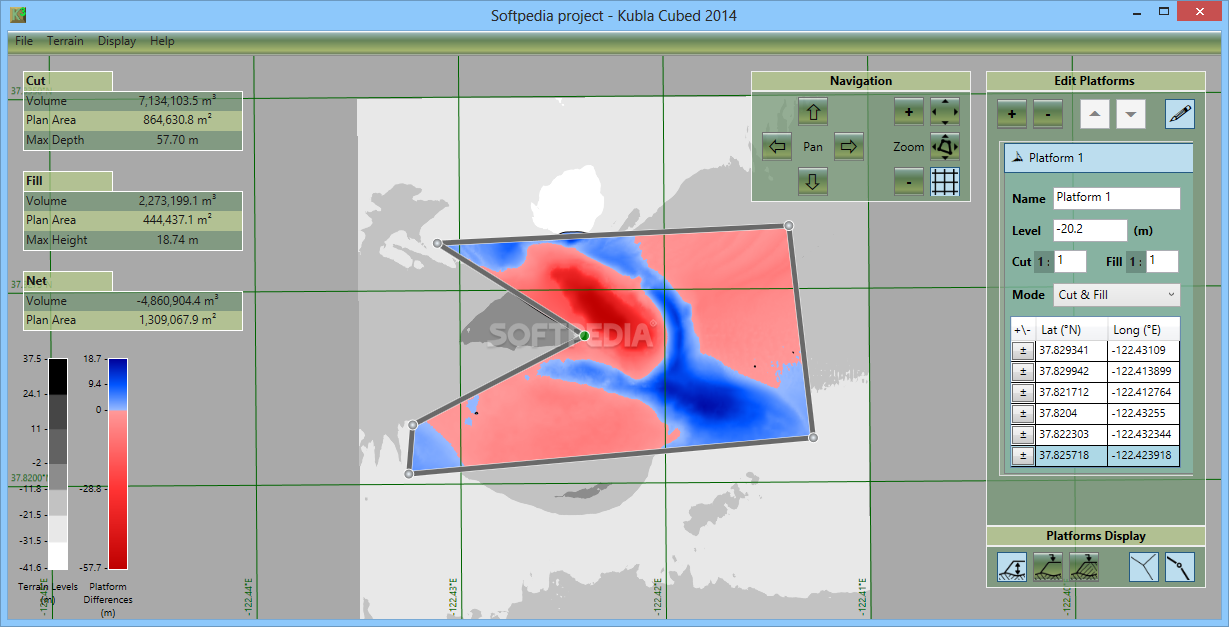
Task: Click the ± button for latitude 37.822303
Action: pyautogui.click(x=1023, y=434)
